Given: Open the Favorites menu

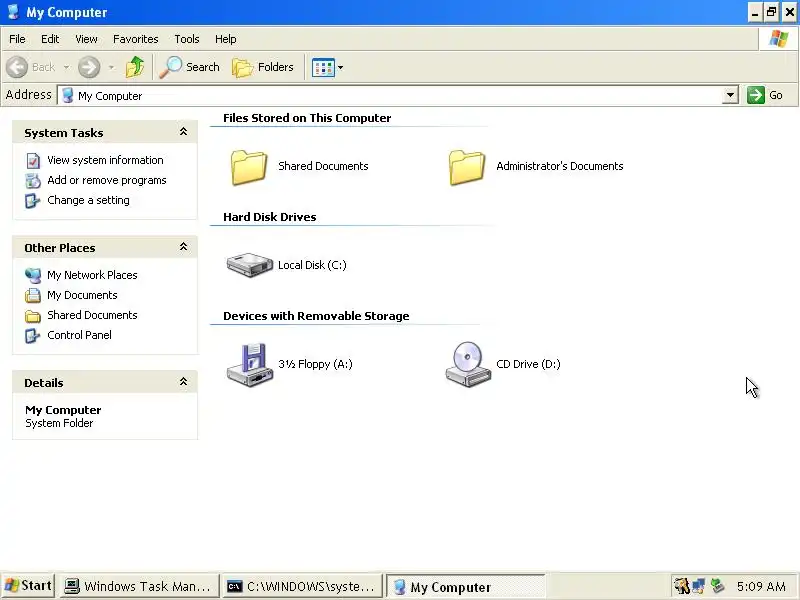Looking at the screenshot, I should pyautogui.click(x=136, y=39).
